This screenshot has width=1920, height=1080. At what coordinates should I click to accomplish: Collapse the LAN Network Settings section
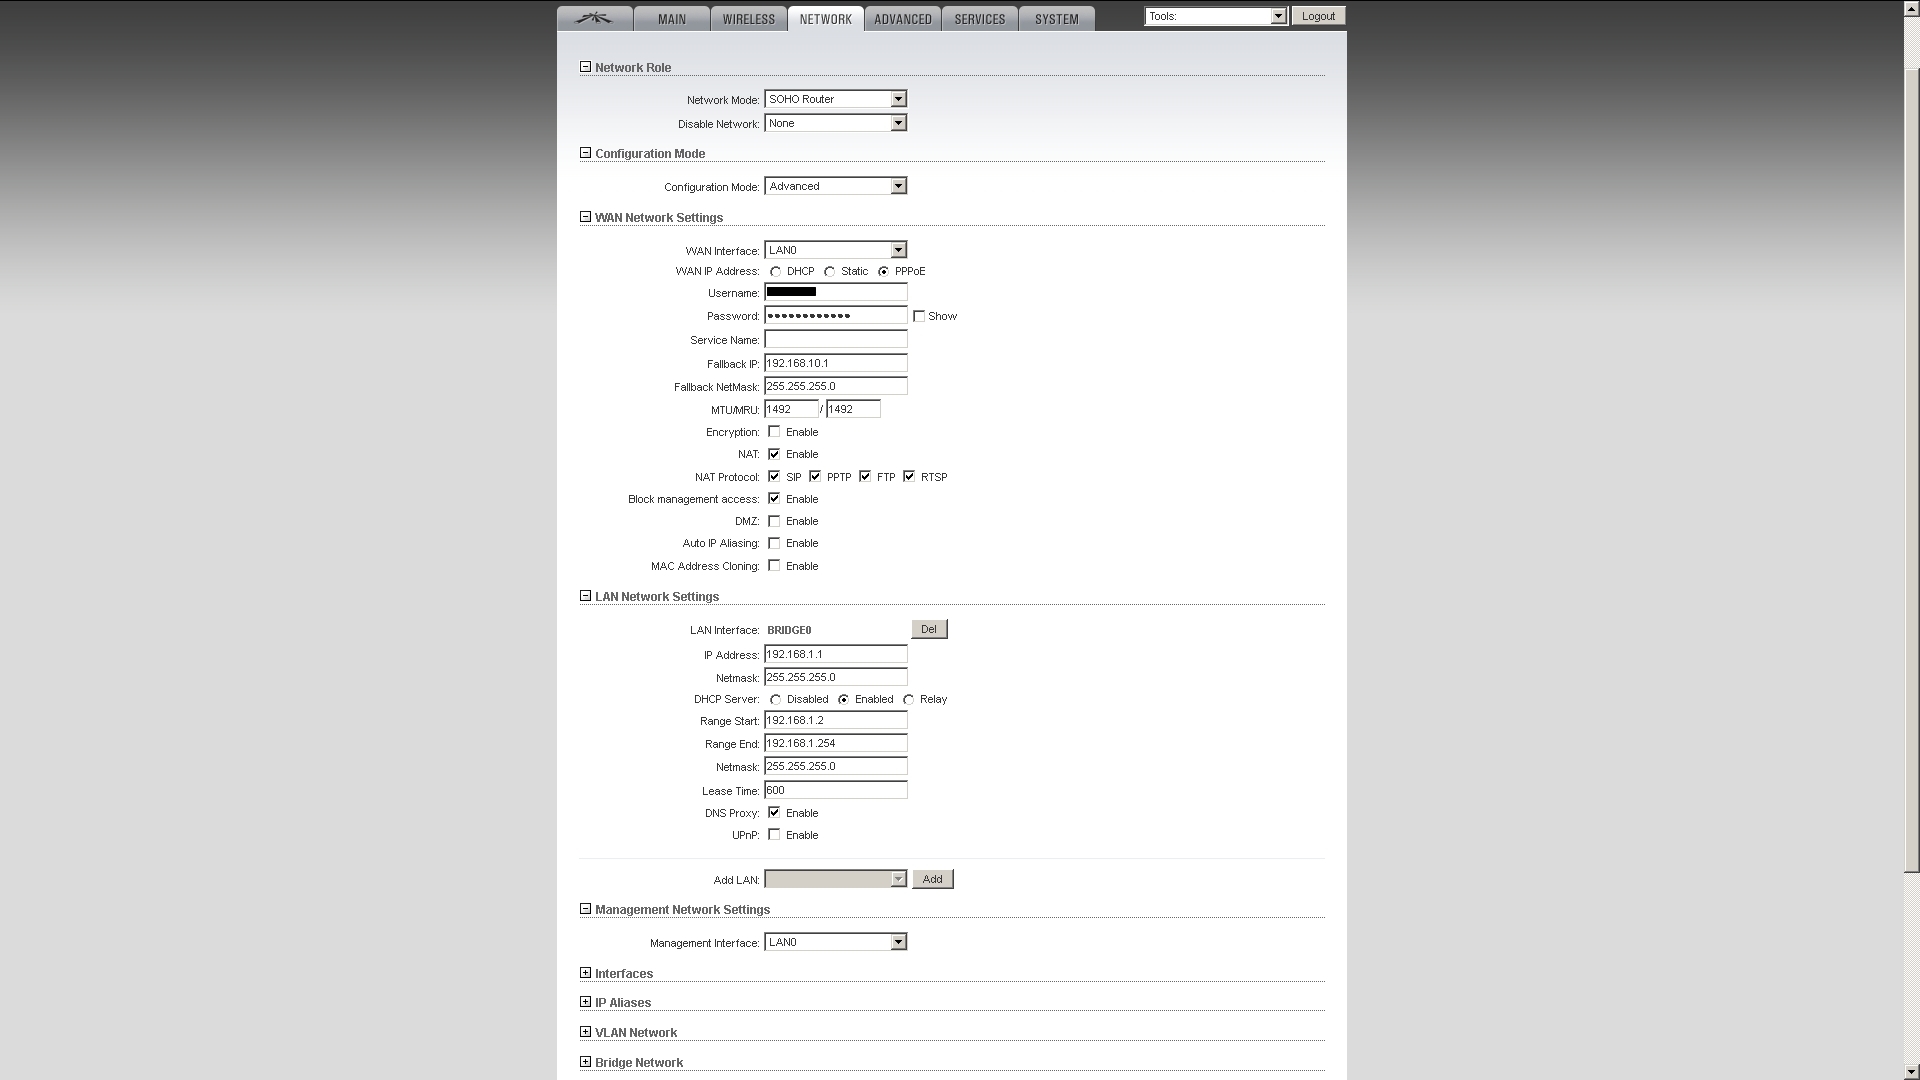585,596
